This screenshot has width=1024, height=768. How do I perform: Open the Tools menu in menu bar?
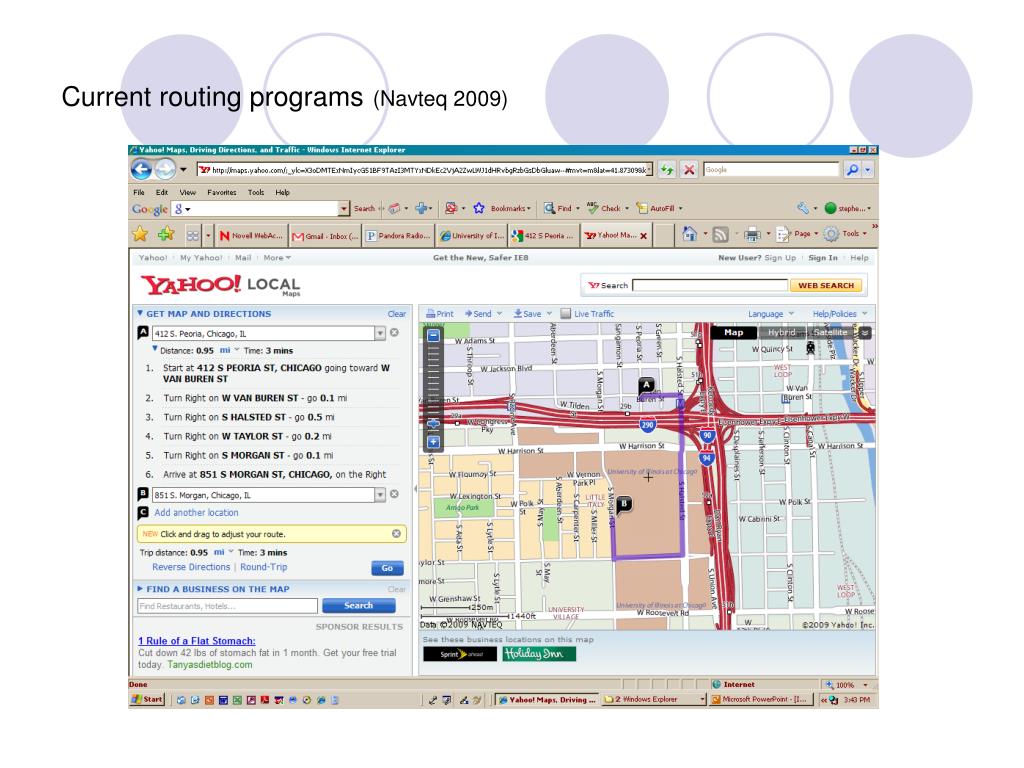click(255, 192)
